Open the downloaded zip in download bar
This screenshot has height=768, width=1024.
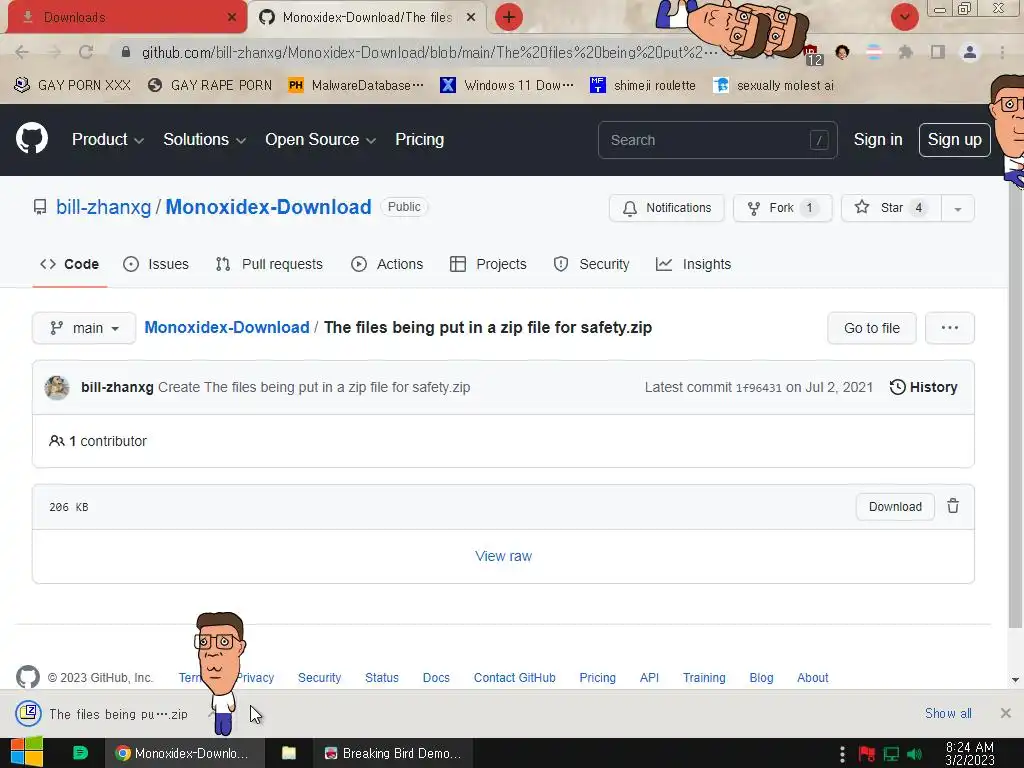pyautogui.click(x=104, y=714)
